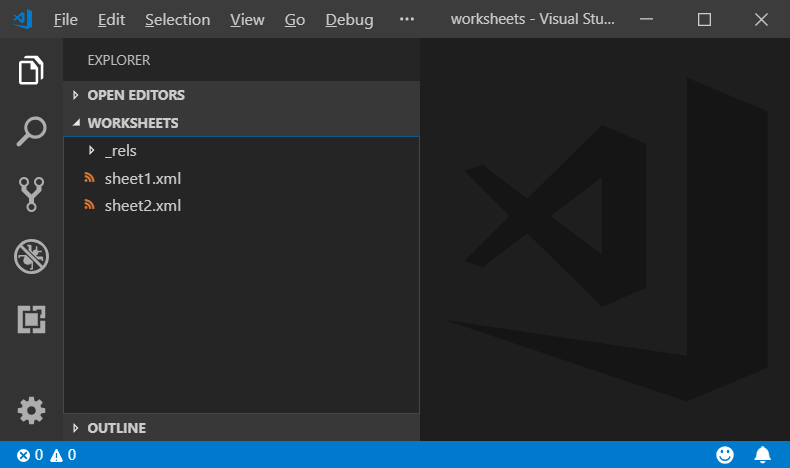Open the Explorer view in activity bar
Viewport: 790px width, 468px height.
point(31,71)
